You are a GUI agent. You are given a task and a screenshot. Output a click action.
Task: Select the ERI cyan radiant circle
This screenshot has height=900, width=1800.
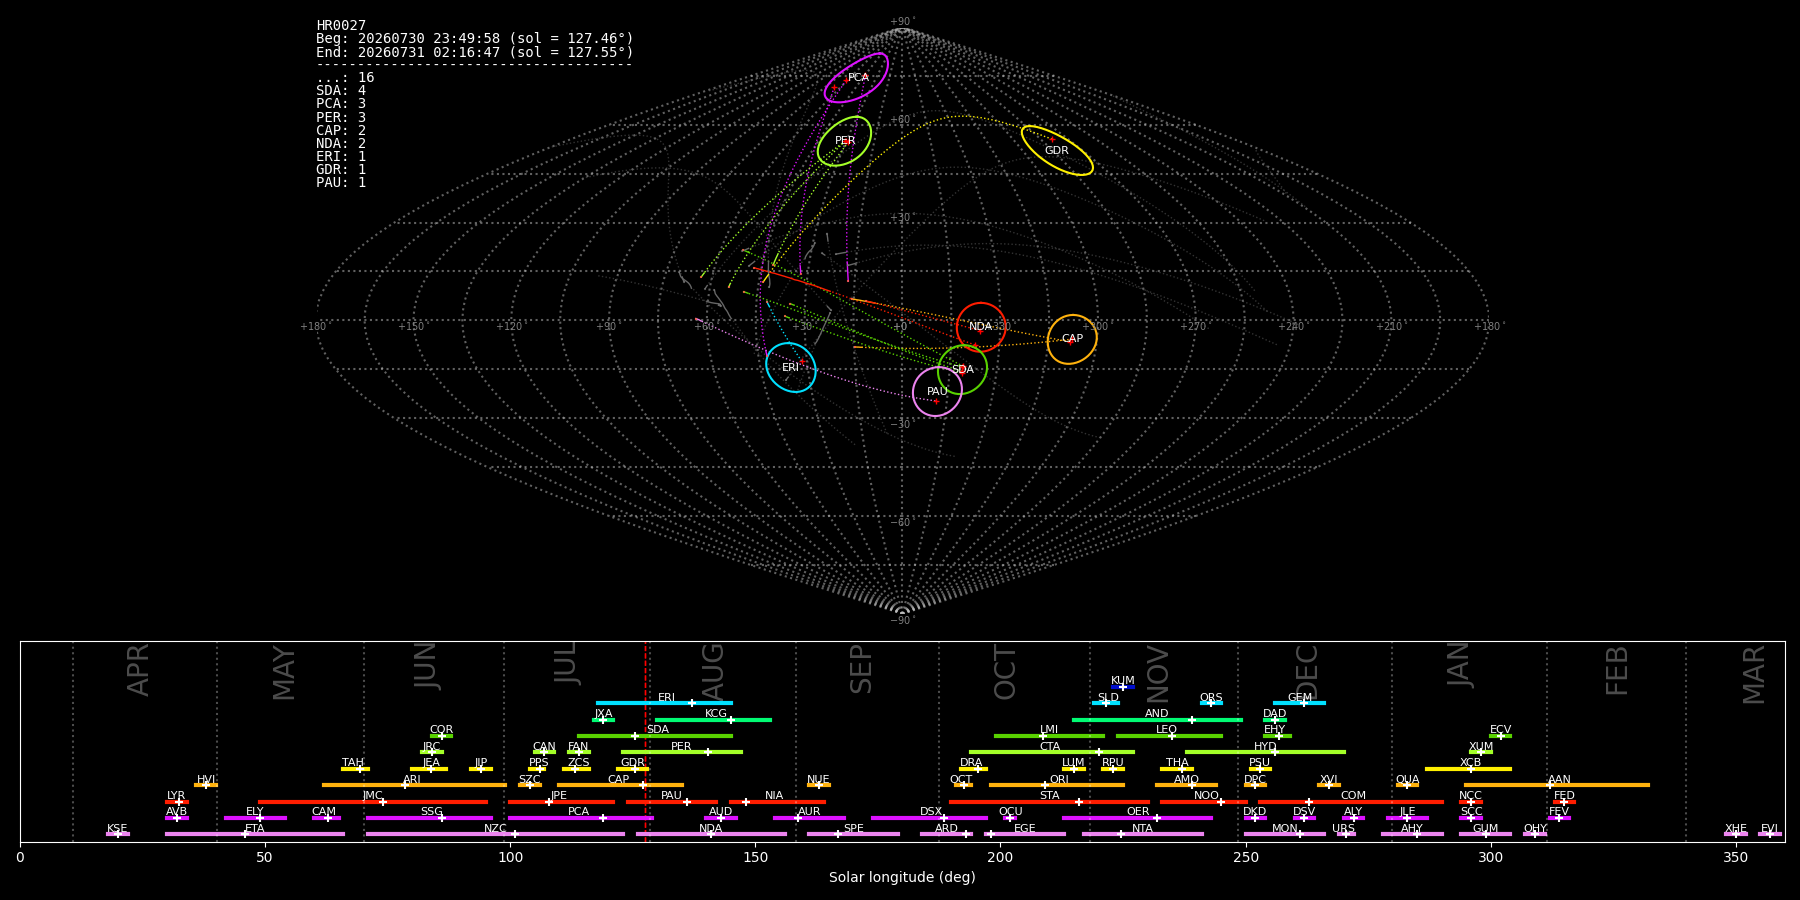tap(791, 367)
